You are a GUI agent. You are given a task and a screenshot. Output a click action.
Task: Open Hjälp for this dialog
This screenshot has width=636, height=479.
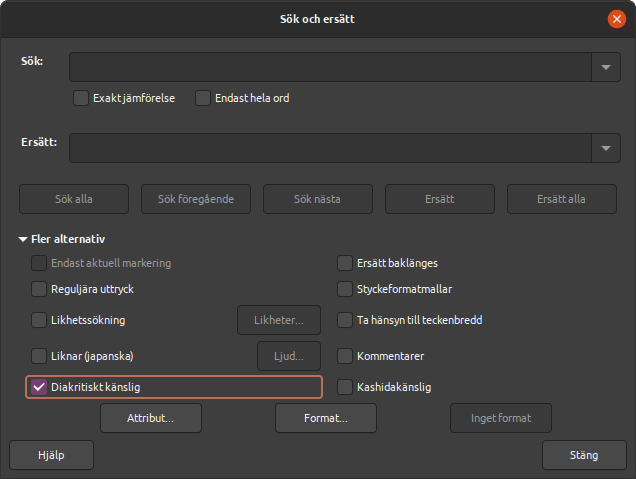pyautogui.click(x=52, y=455)
